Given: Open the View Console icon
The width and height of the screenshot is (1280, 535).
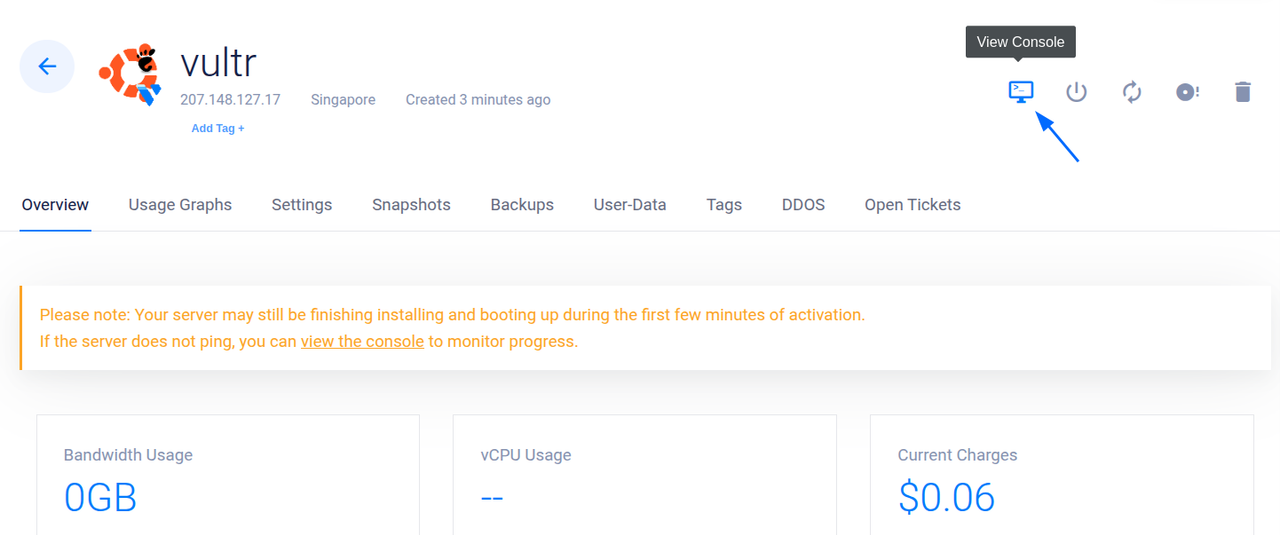Looking at the screenshot, I should click(x=1020, y=92).
